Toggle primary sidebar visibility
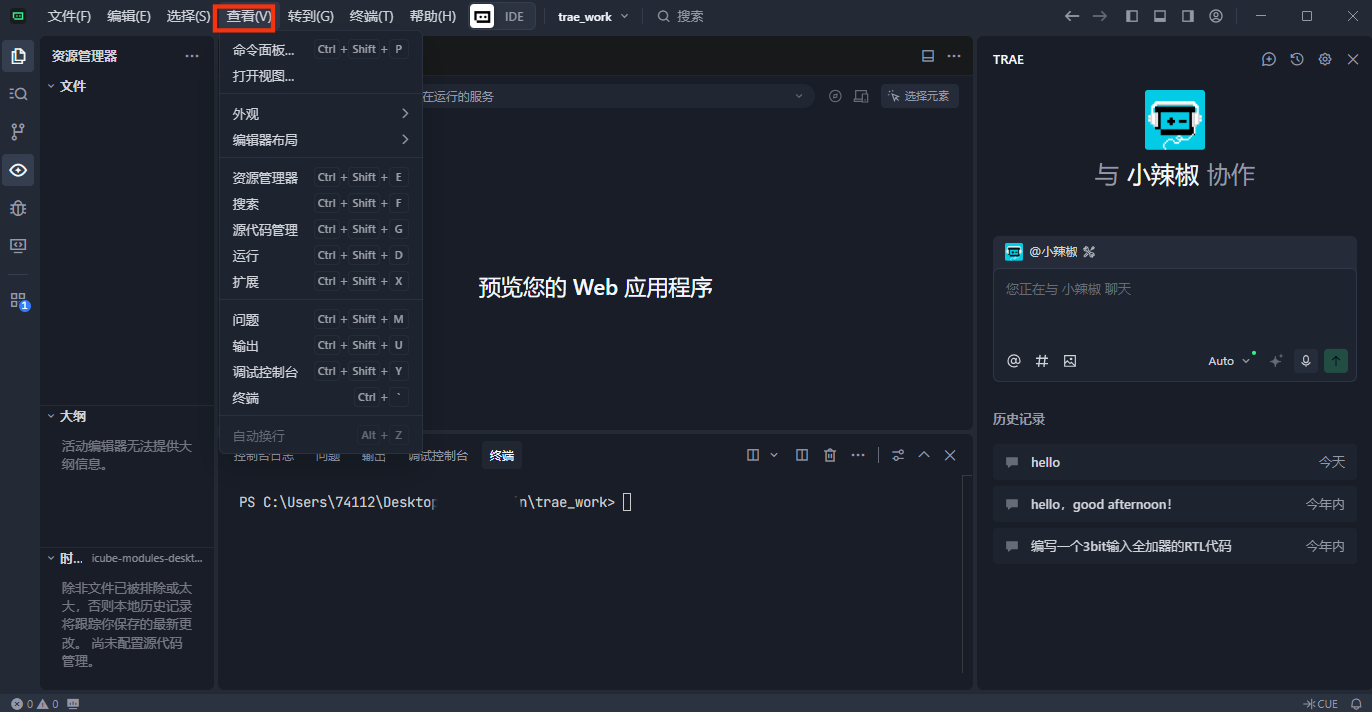Screen dimensions: 1372x712 [1132, 16]
